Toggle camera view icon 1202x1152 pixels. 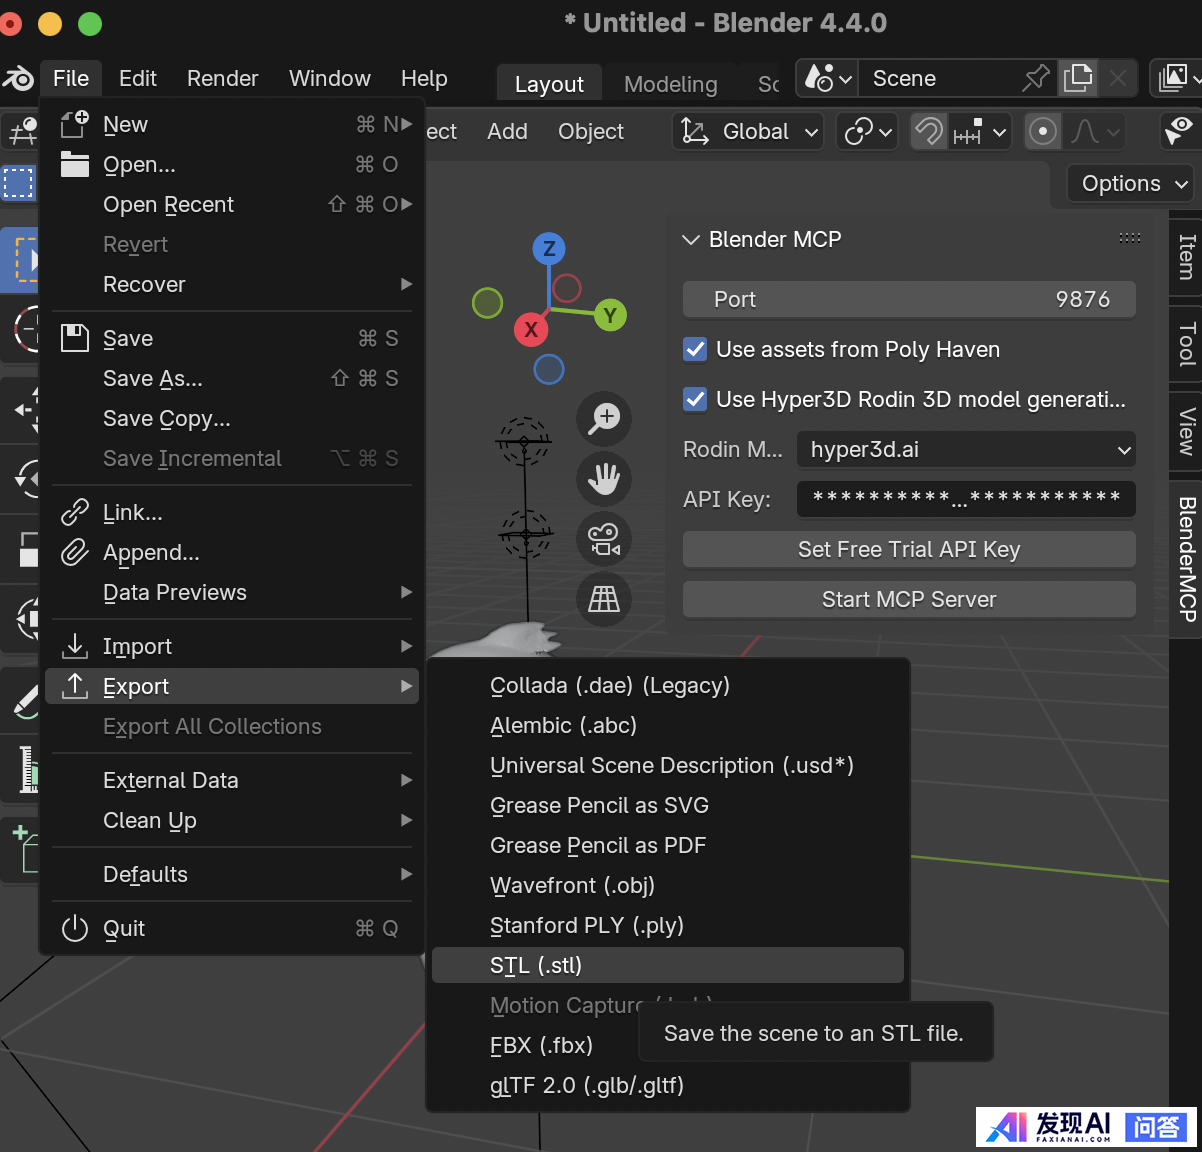tap(604, 538)
